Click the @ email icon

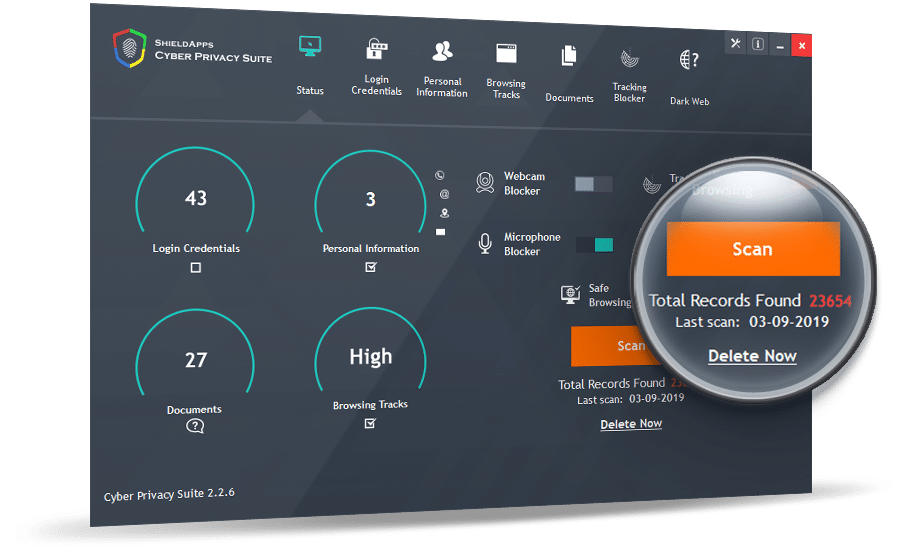[444, 194]
